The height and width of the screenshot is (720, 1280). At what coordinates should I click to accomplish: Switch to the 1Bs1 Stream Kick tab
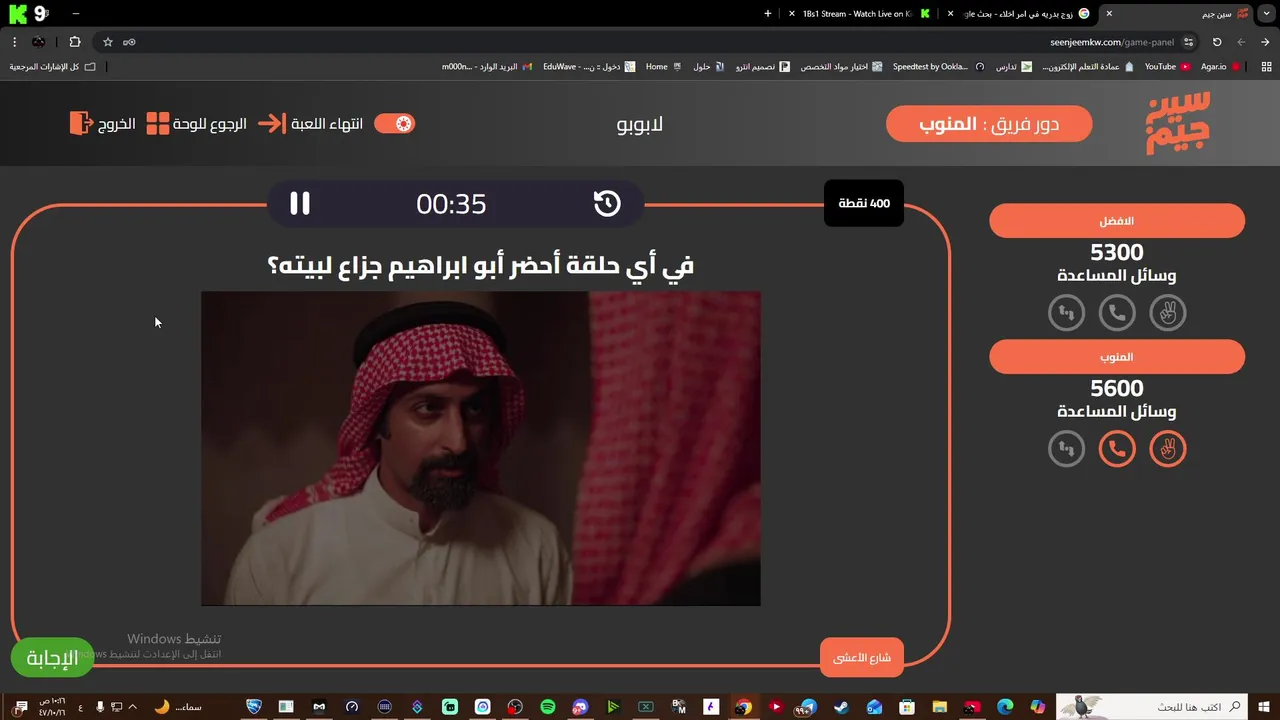[x=860, y=14]
